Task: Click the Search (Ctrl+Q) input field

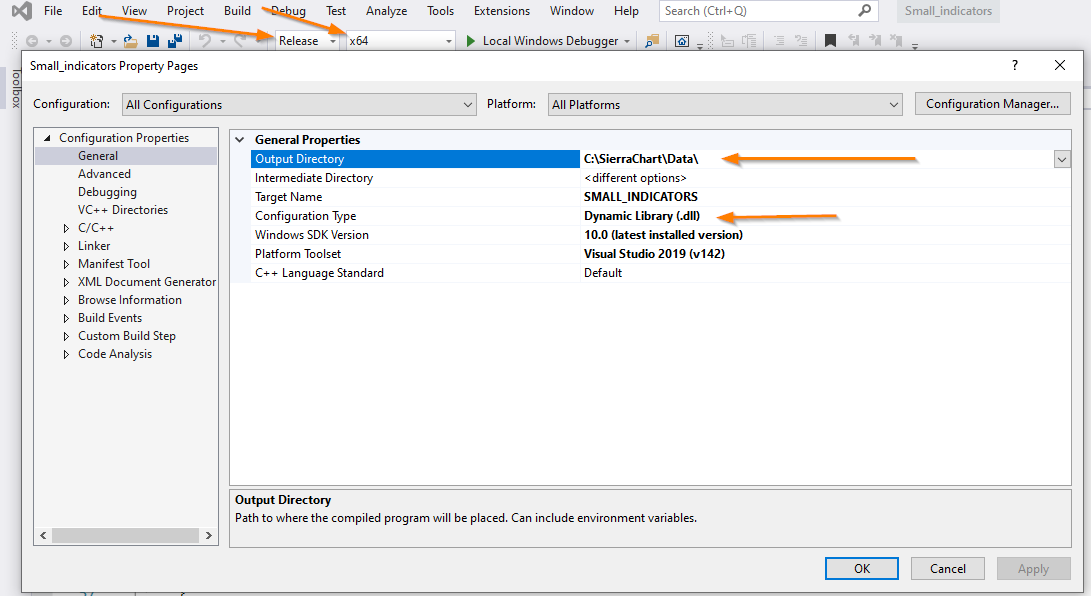Action: coord(768,10)
